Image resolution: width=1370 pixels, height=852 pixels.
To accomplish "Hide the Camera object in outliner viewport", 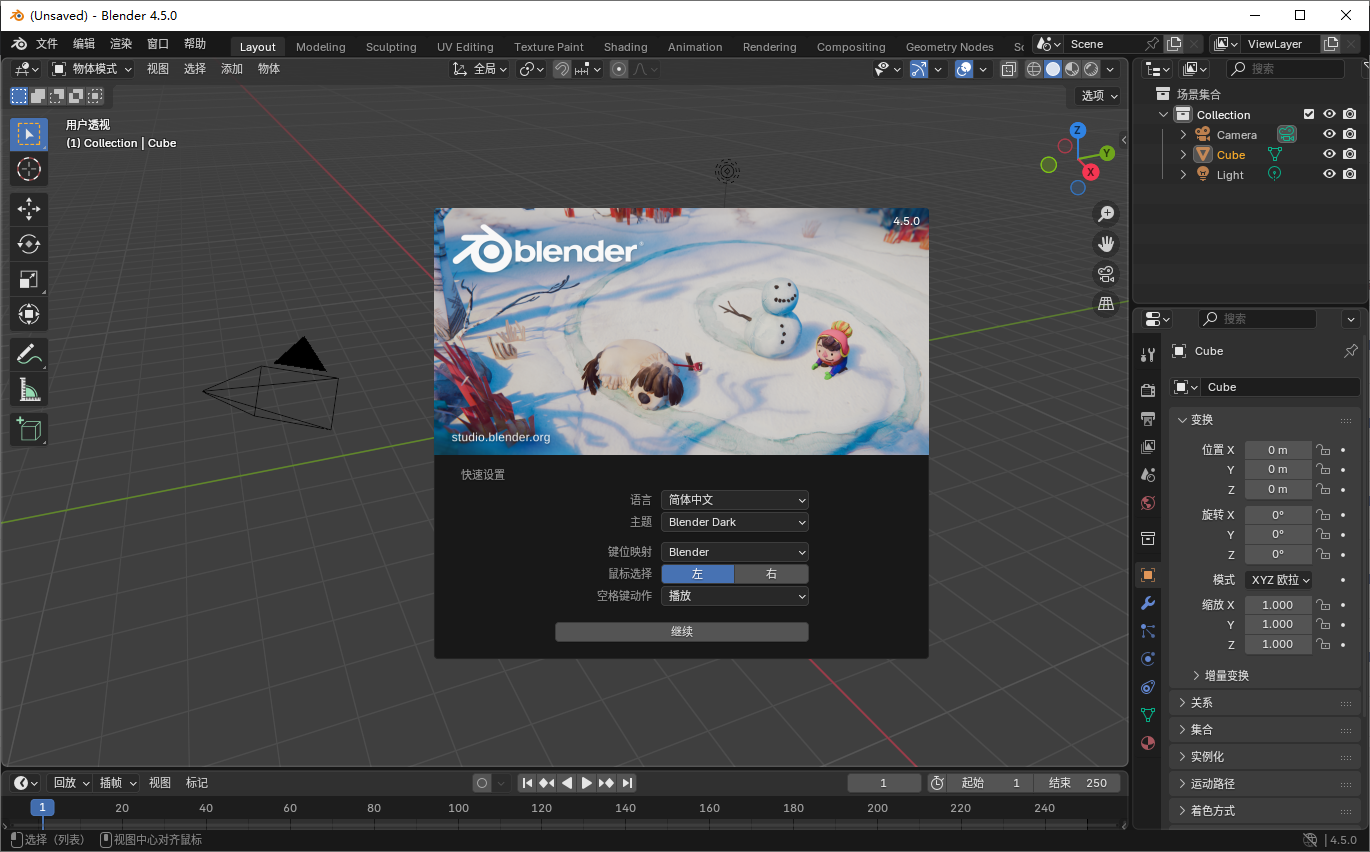I will coord(1329,135).
